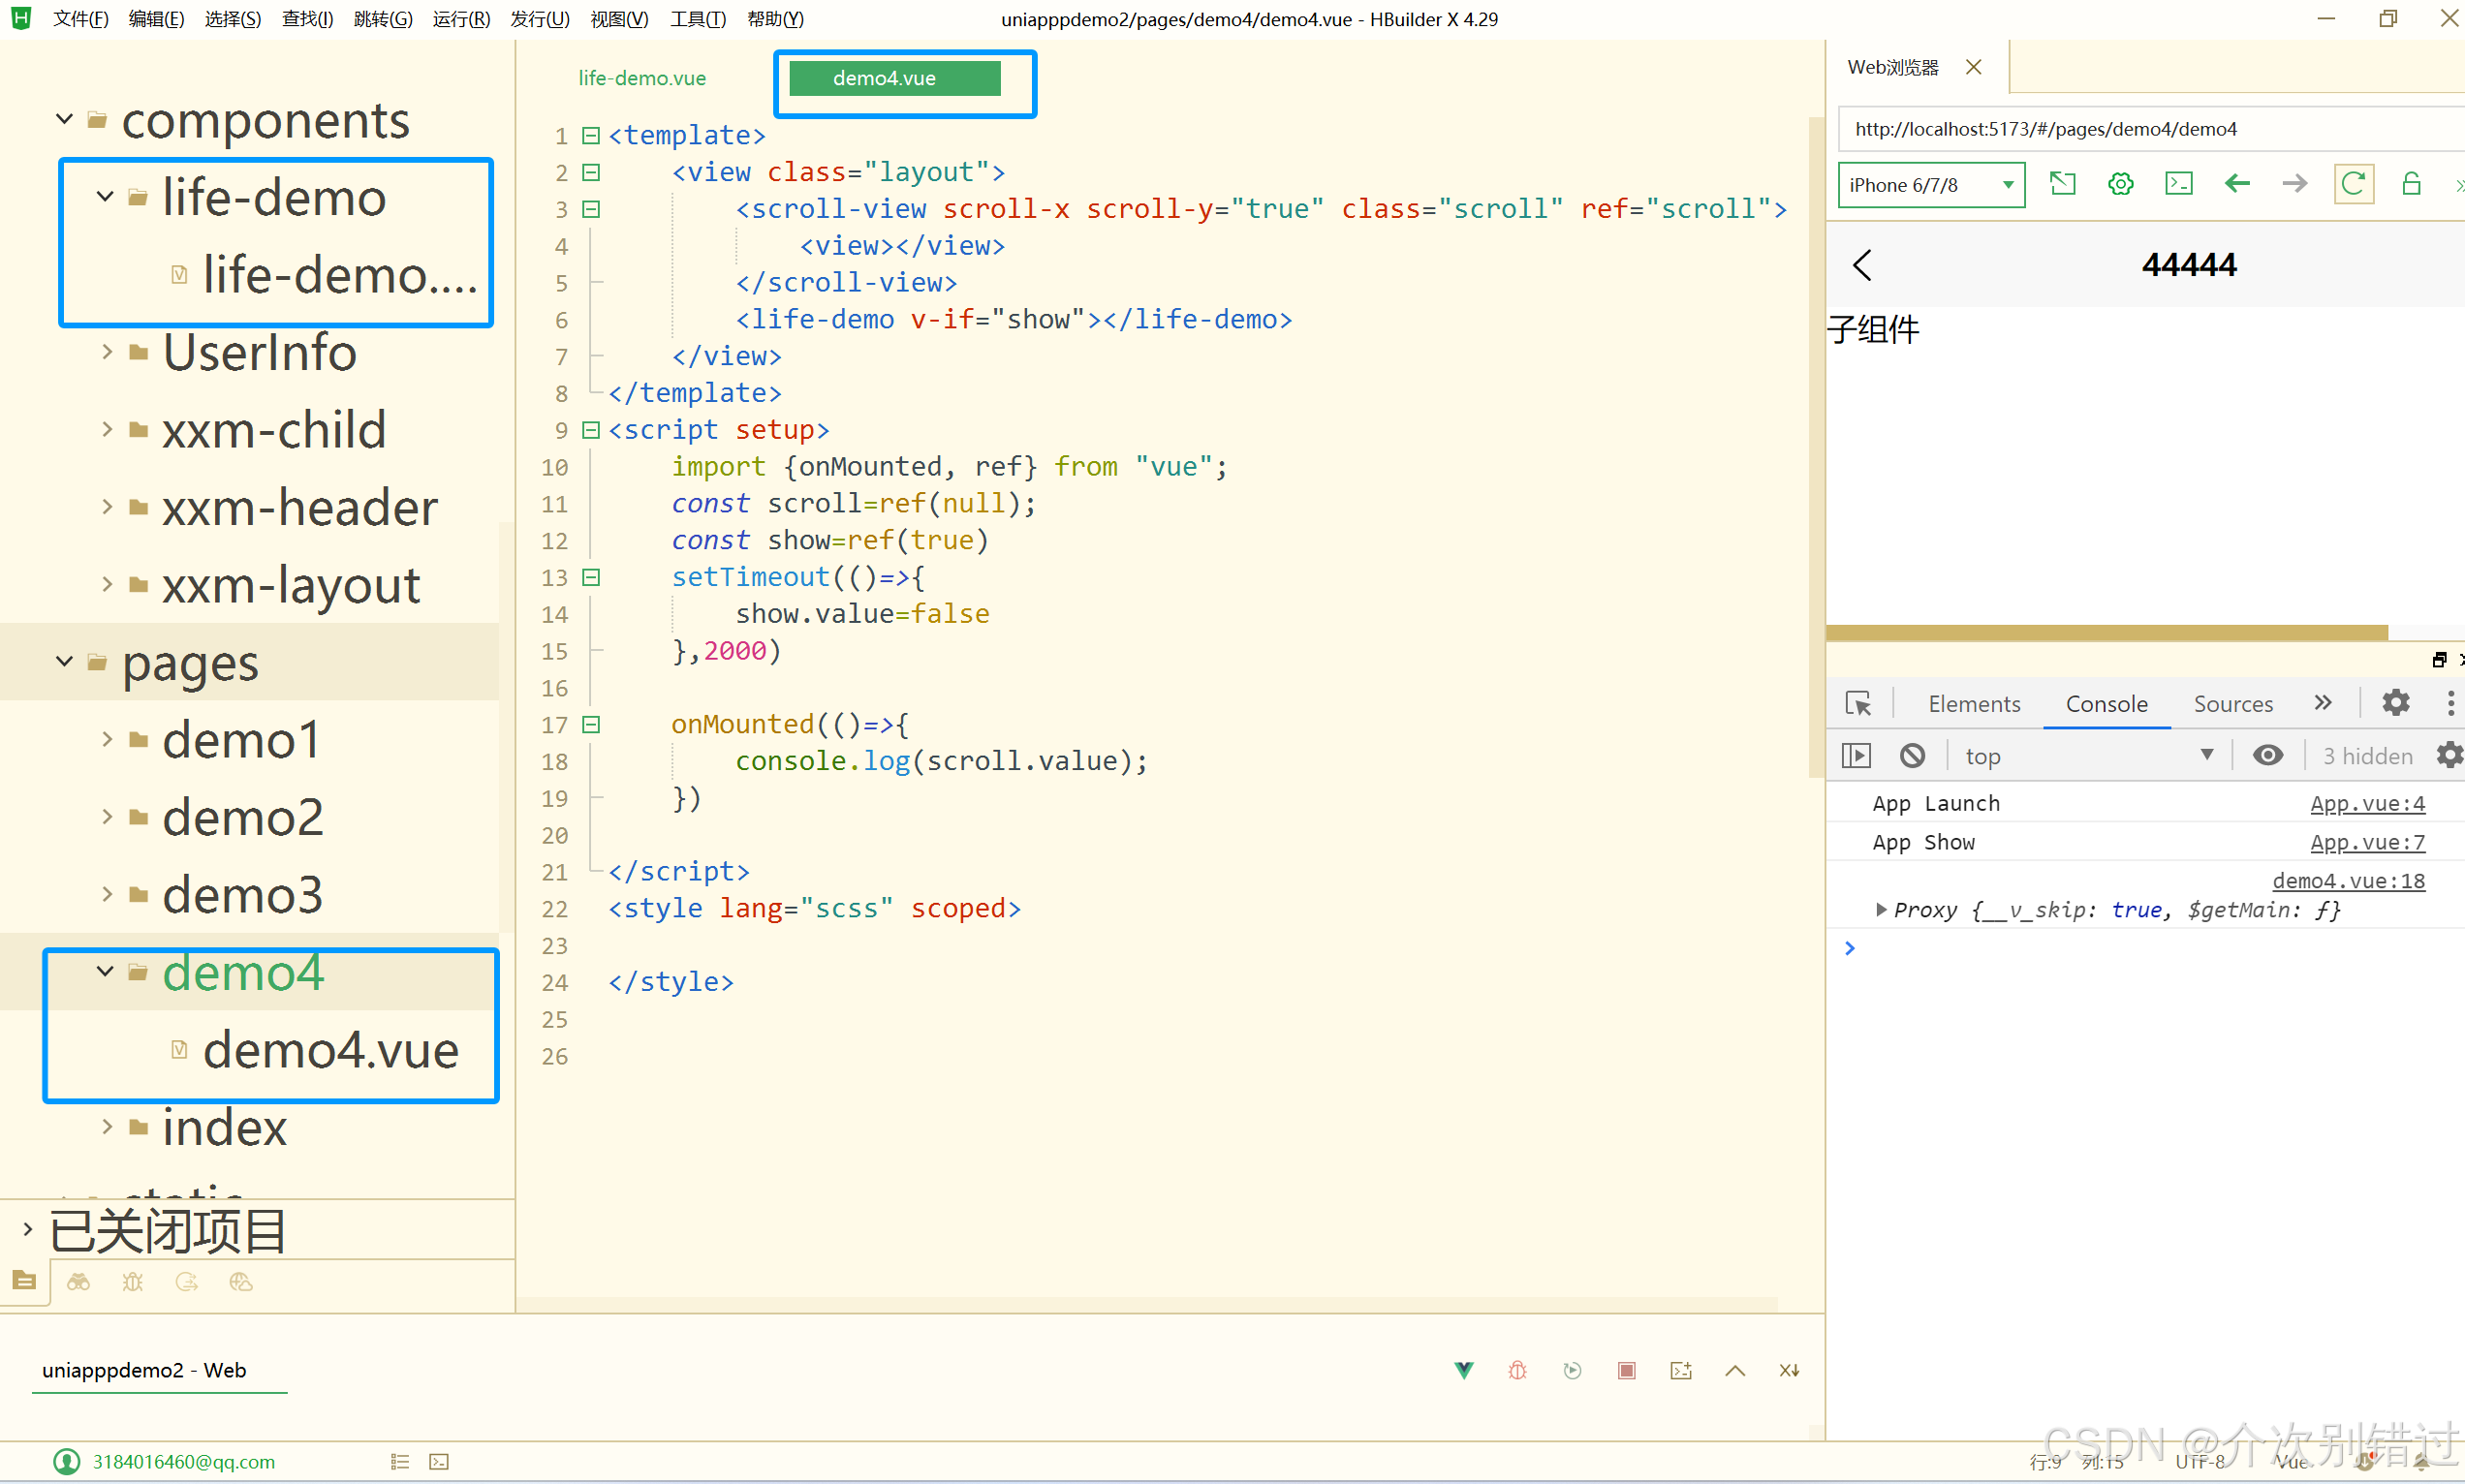2465x1484 pixels.
Task: Toggle the lock icon in browser toolbar
Action: tap(2411, 184)
